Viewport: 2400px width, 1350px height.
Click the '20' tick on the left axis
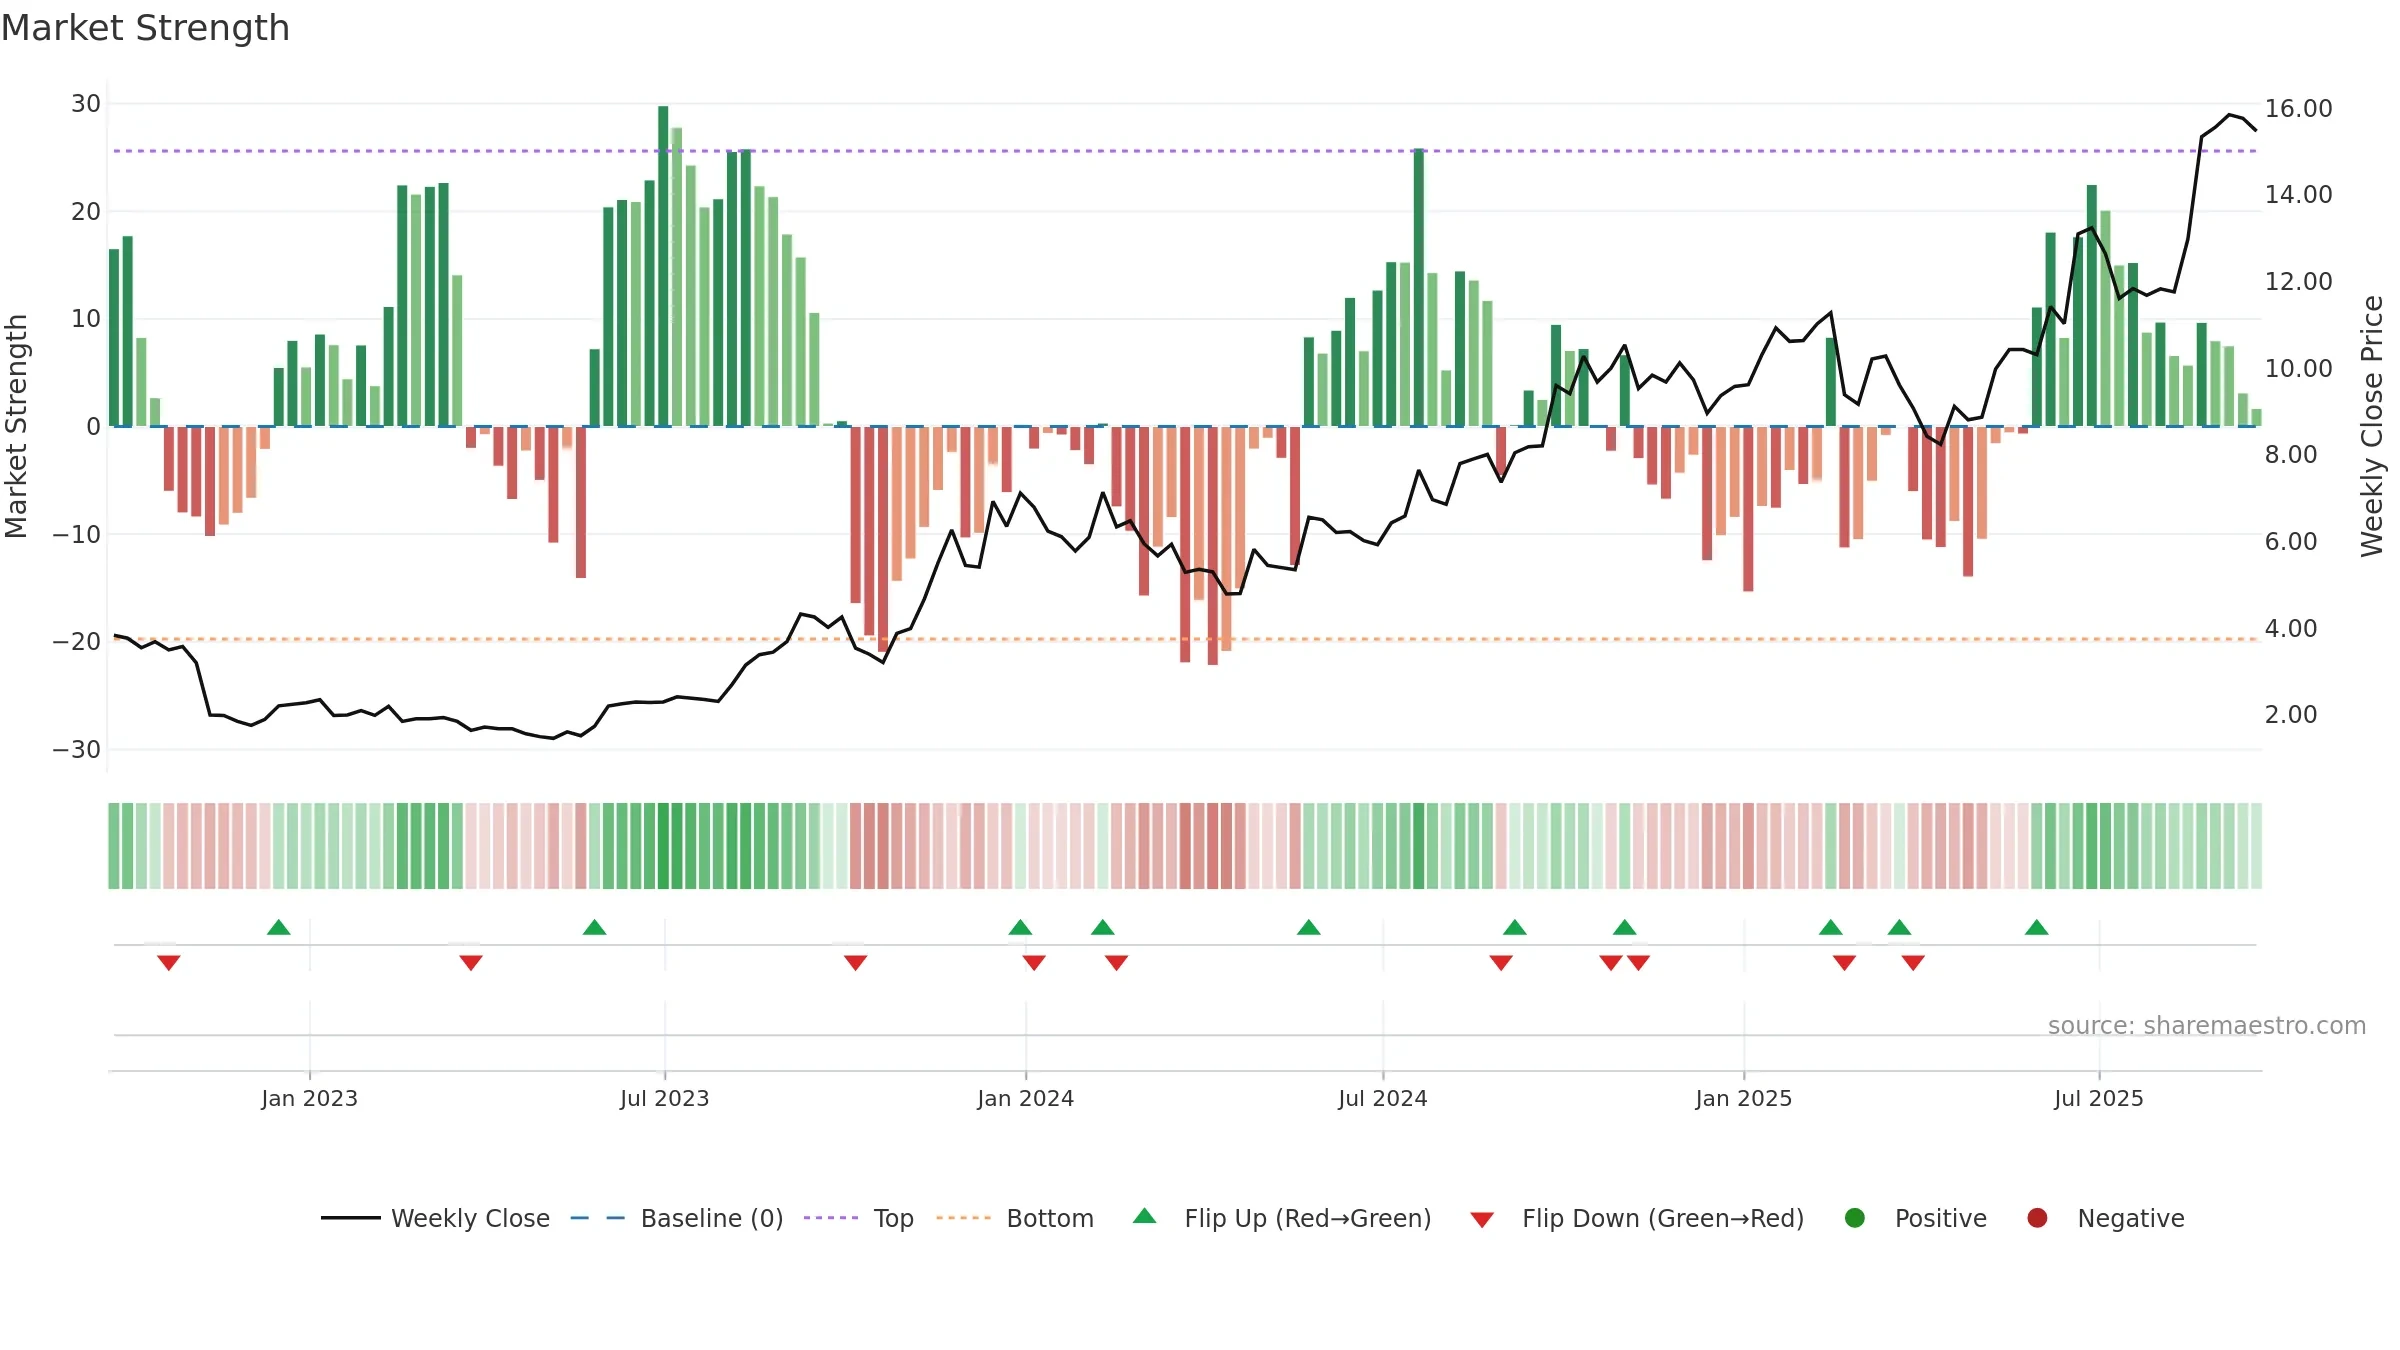click(86, 211)
